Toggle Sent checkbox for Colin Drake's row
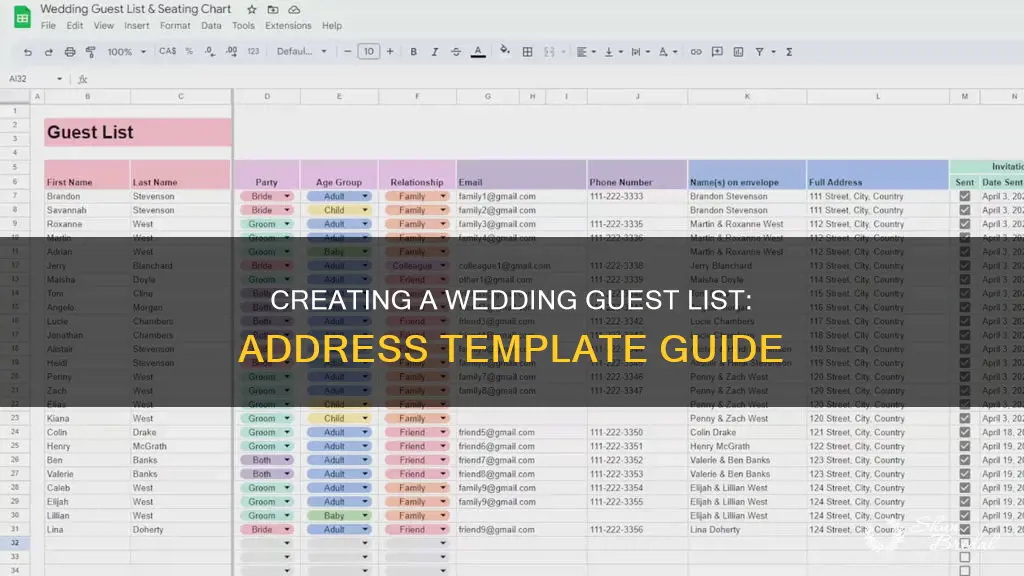The height and width of the screenshot is (576, 1024). click(x=965, y=432)
